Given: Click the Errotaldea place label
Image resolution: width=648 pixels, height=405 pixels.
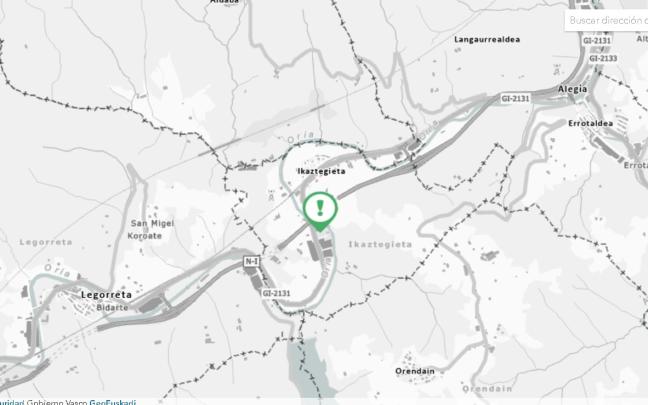Looking at the screenshot, I should 591,123.
